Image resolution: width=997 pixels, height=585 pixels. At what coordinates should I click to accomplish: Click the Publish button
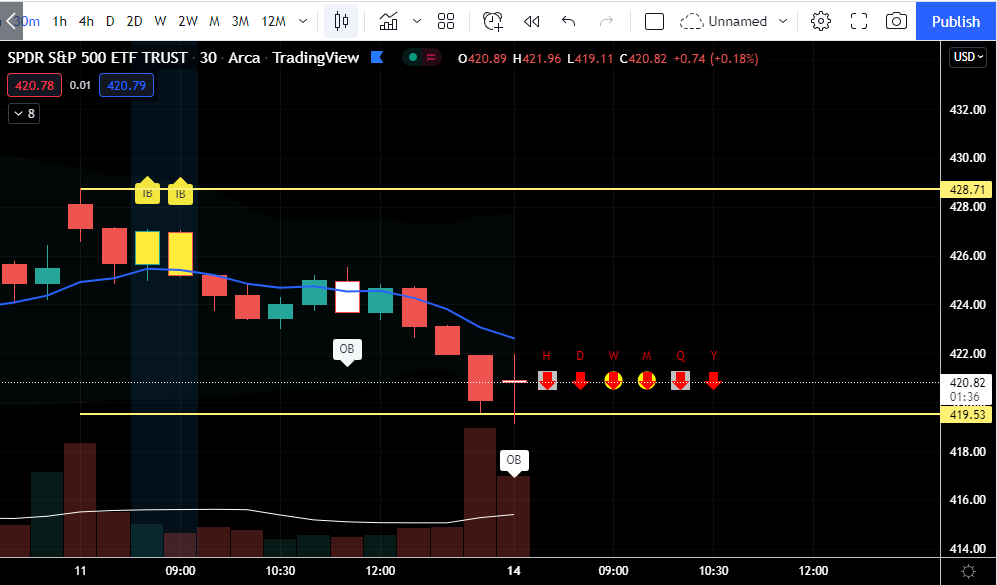click(956, 21)
